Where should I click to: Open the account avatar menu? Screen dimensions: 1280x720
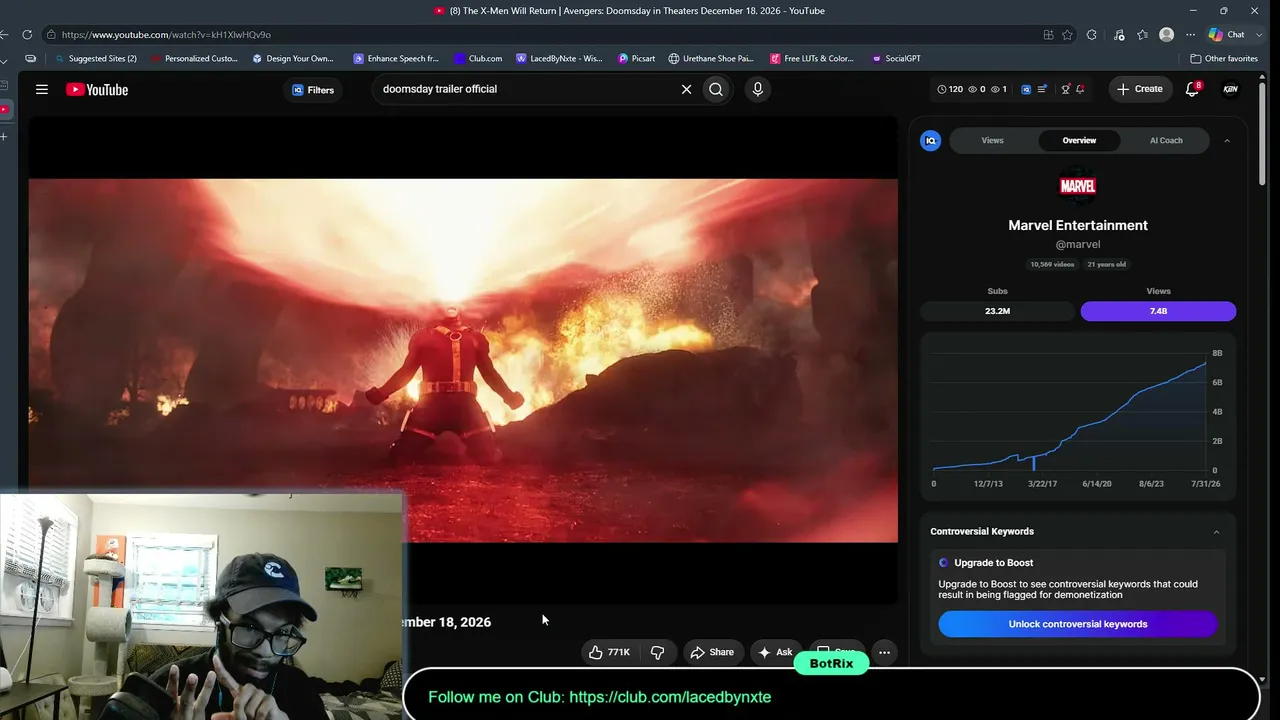click(1231, 89)
